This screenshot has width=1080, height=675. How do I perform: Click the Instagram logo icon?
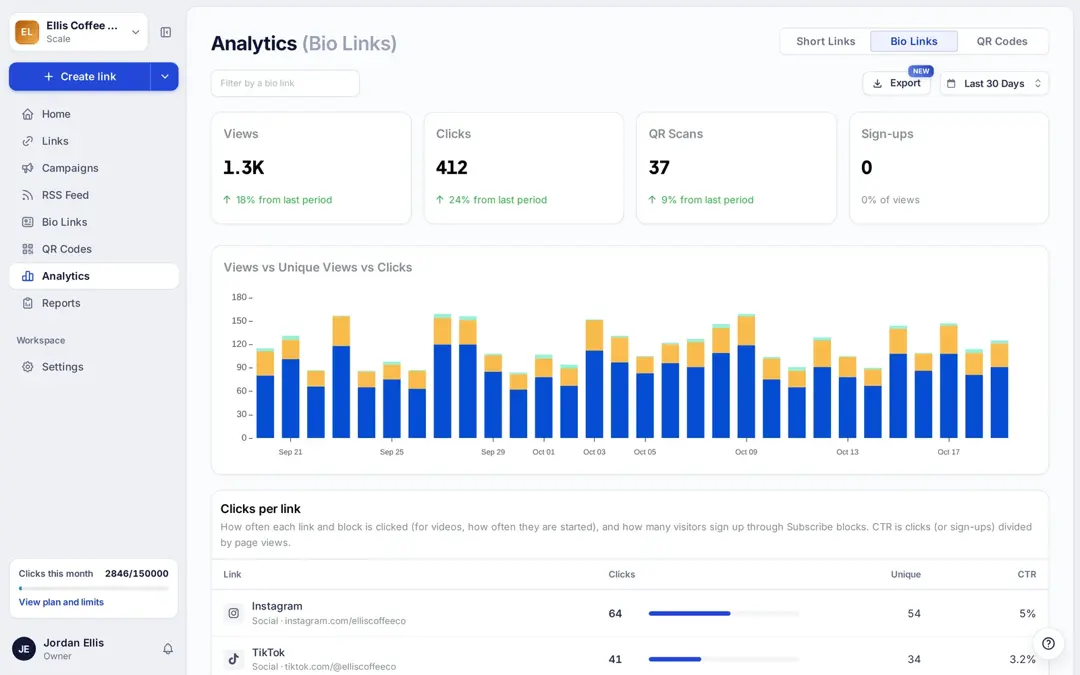coord(233,613)
